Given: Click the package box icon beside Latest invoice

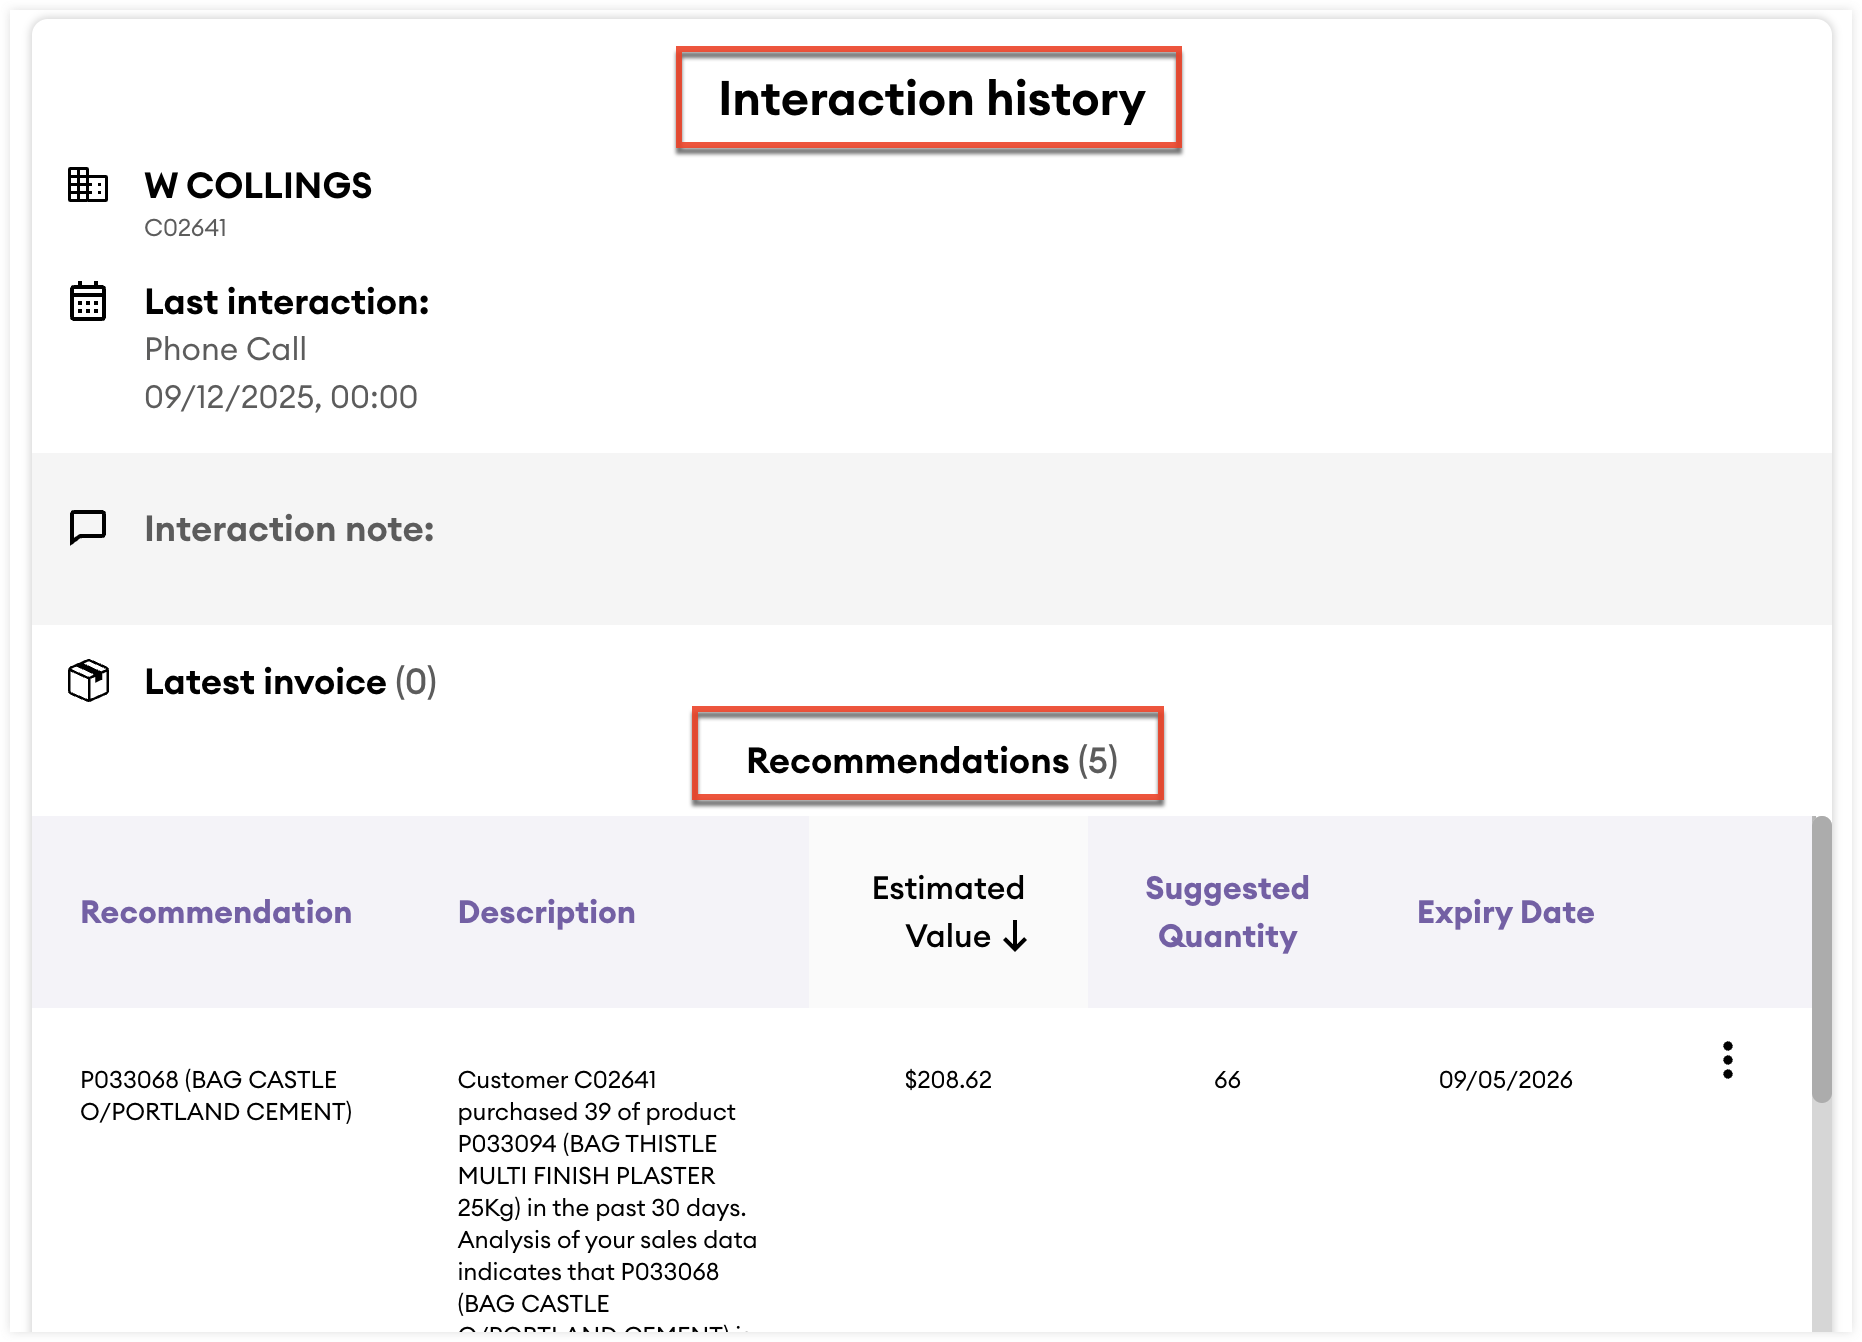Looking at the screenshot, I should (88, 681).
